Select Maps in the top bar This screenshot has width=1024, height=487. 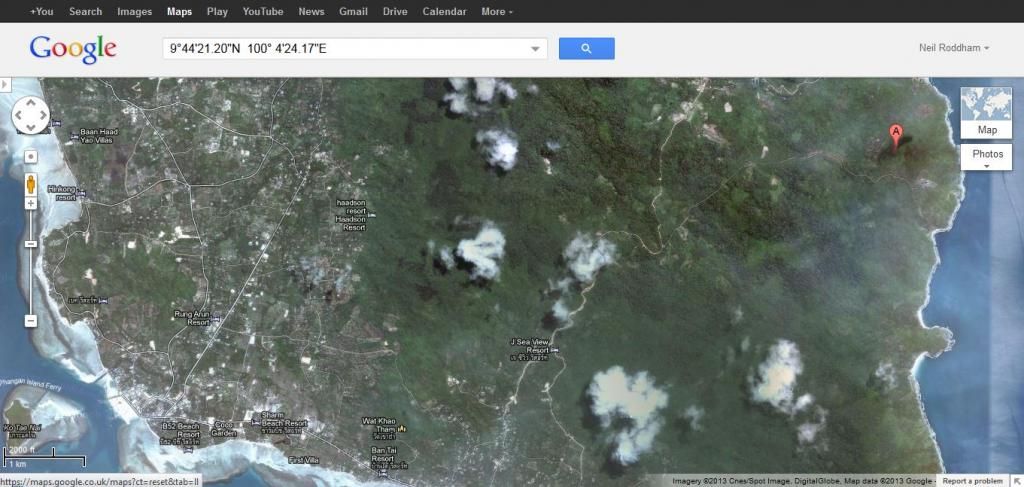tap(180, 11)
